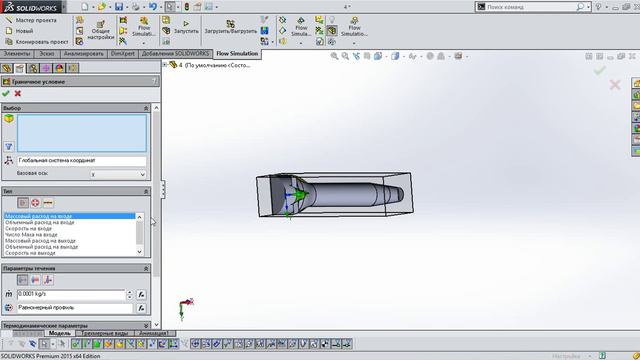Viewport: 640px width, 360px height.
Task: Click the Print icon in the title toolbar
Action: pyautogui.click(x=136, y=7)
